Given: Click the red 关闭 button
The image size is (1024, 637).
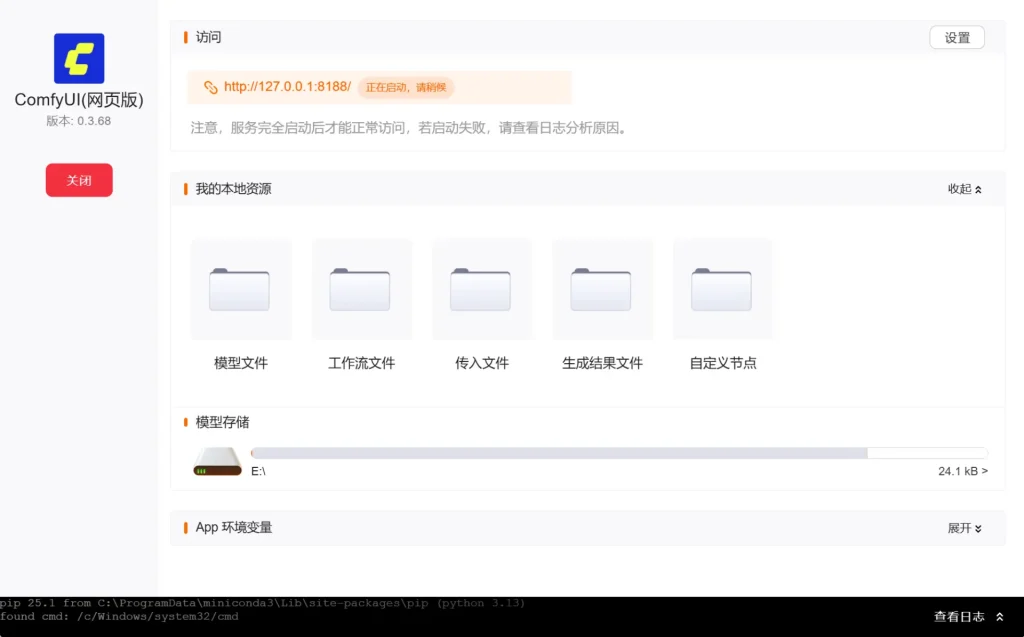Looking at the screenshot, I should (x=78, y=180).
